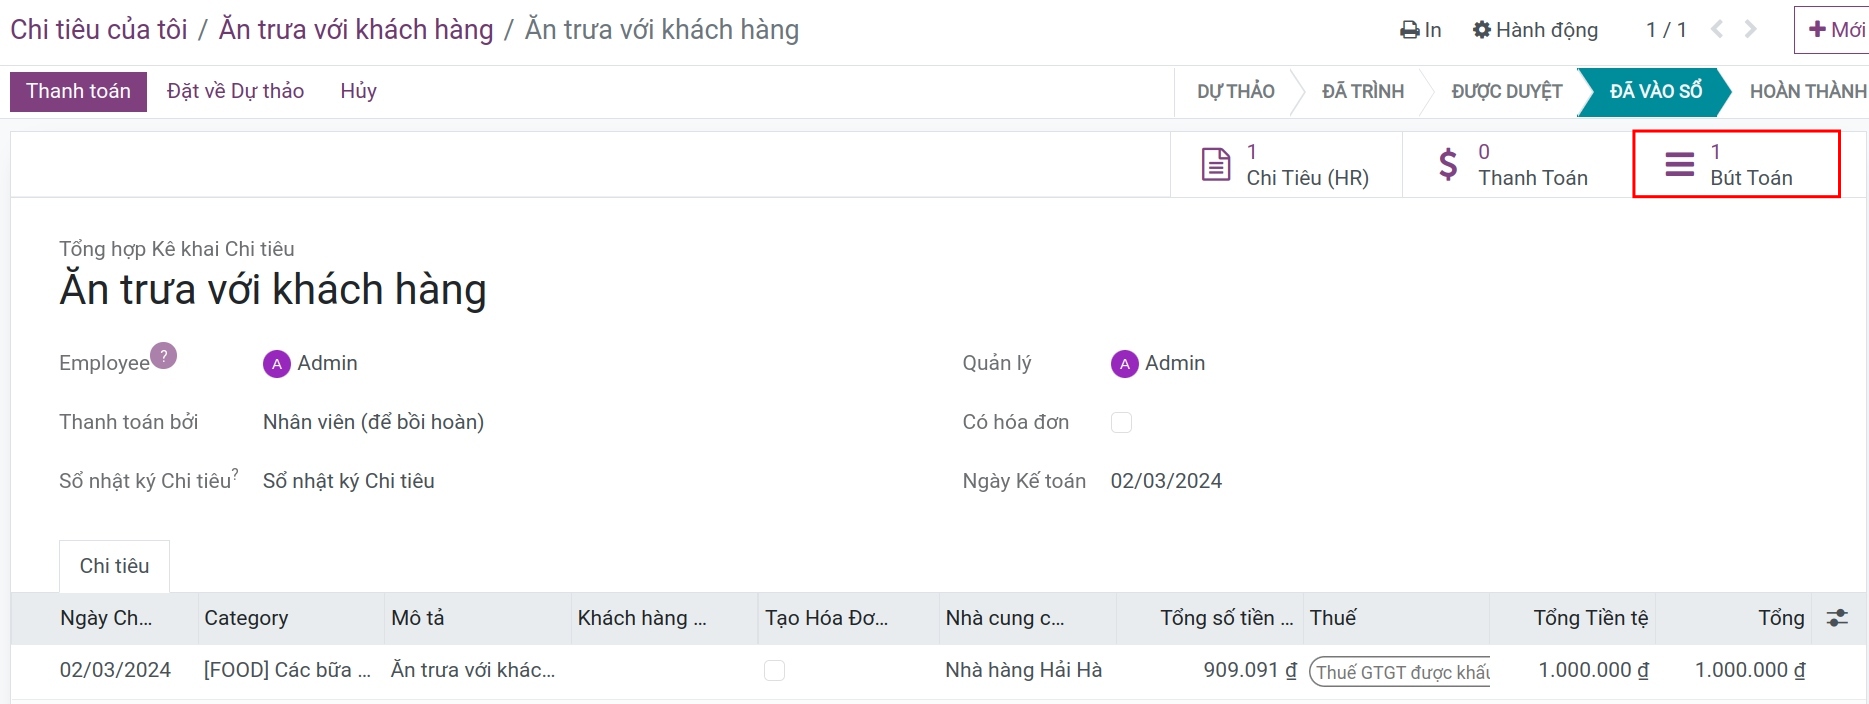Open column settings adjust icon

(x=1838, y=618)
